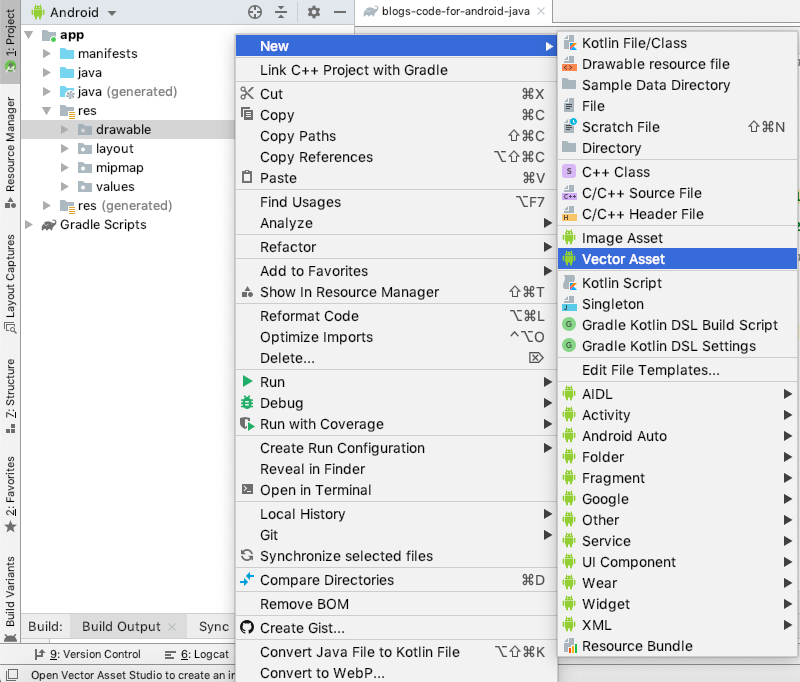The image size is (800, 682).
Task: Click the locate/scroll-from-source target icon
Action: (255, 12)
